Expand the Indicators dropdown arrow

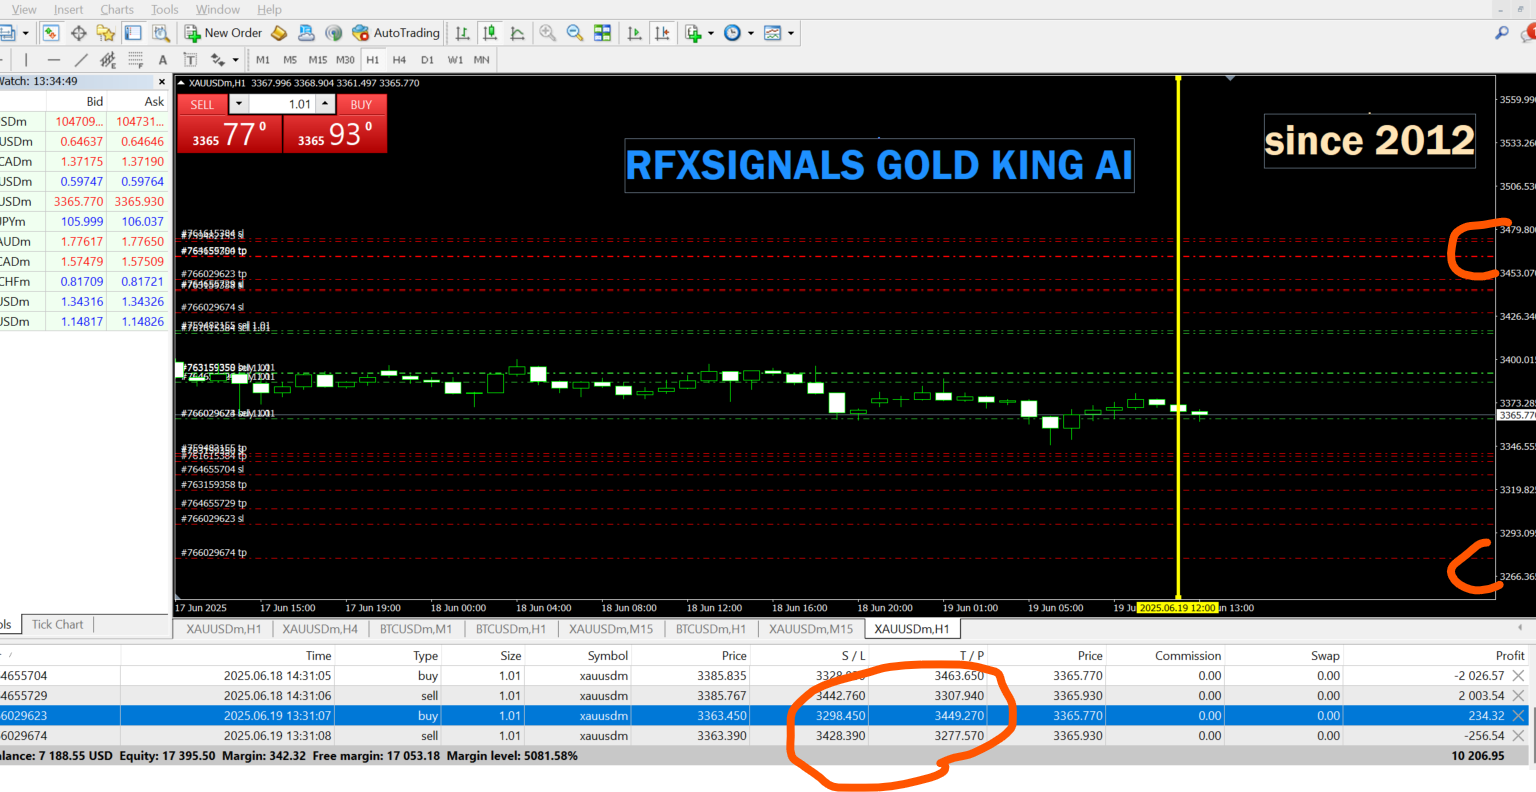(x=711, y=33)
